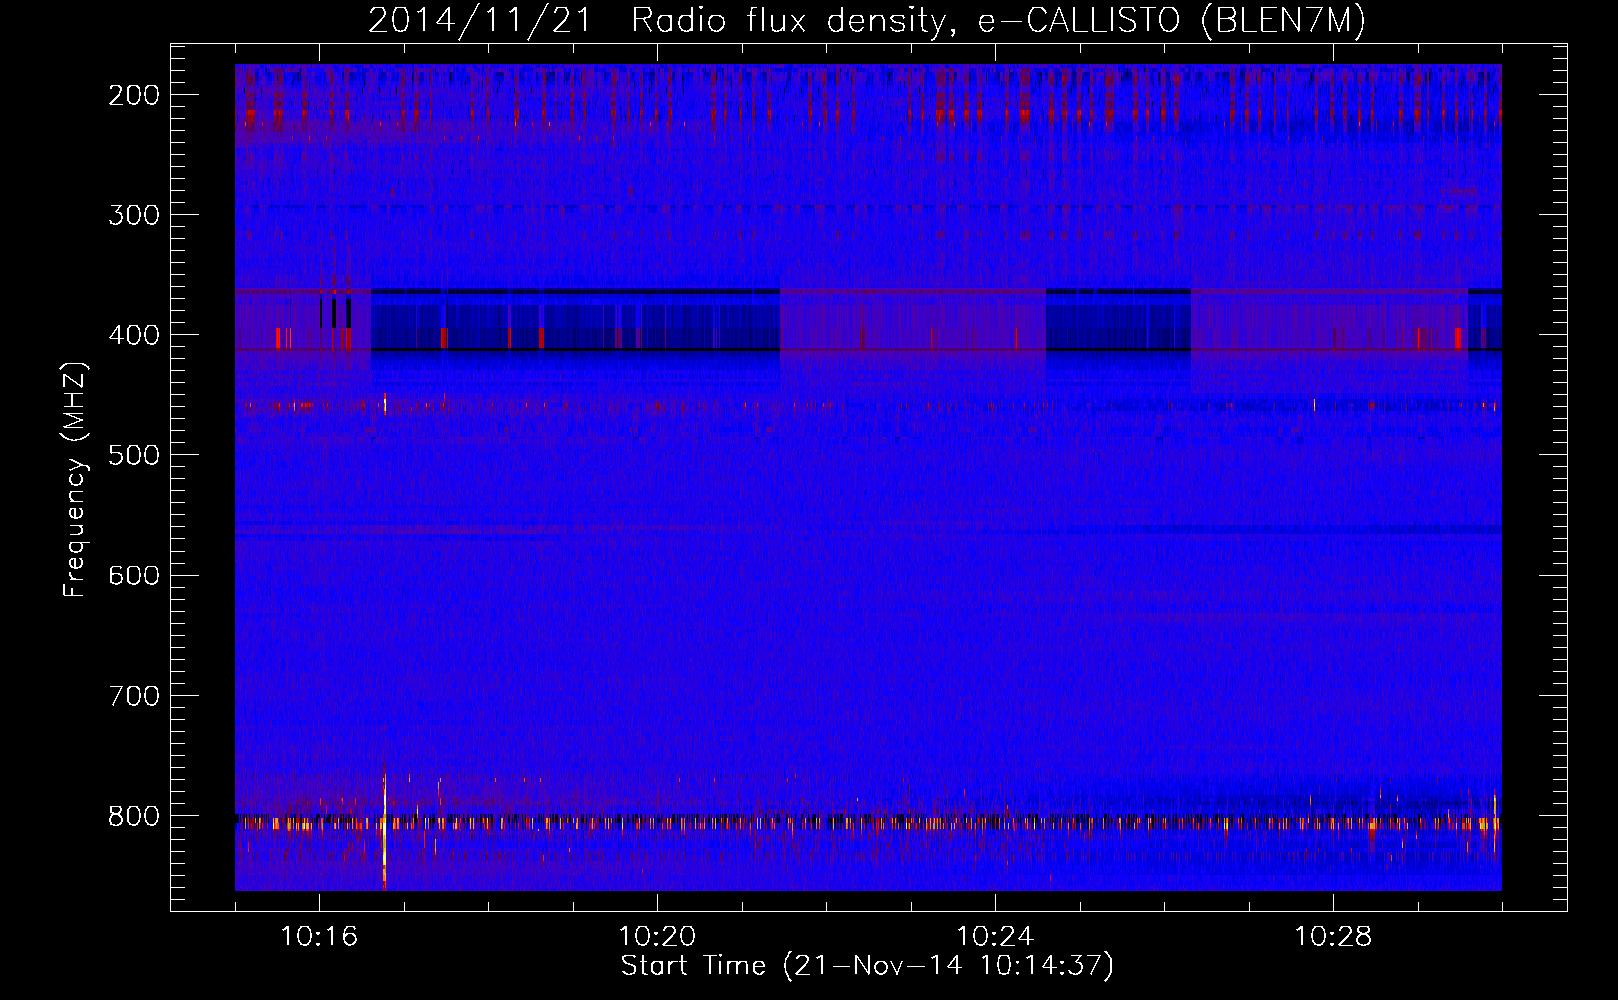
Task: Click the 10:28 time tick label
Action: pos(1333,937)
